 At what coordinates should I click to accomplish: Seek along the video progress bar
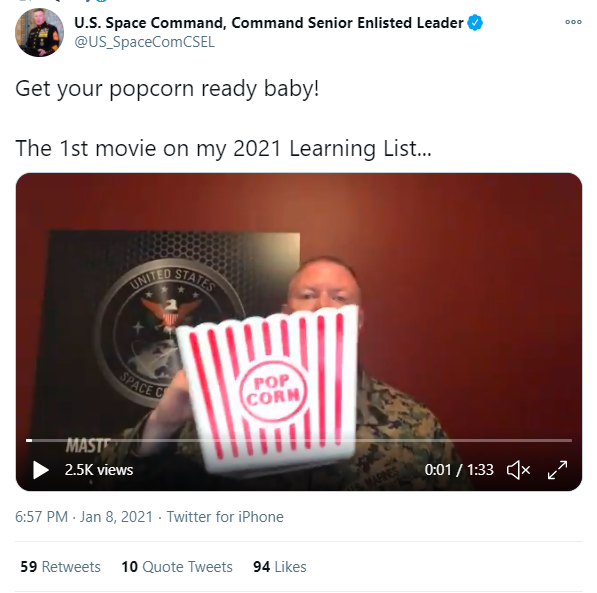(x=299, y=440)
